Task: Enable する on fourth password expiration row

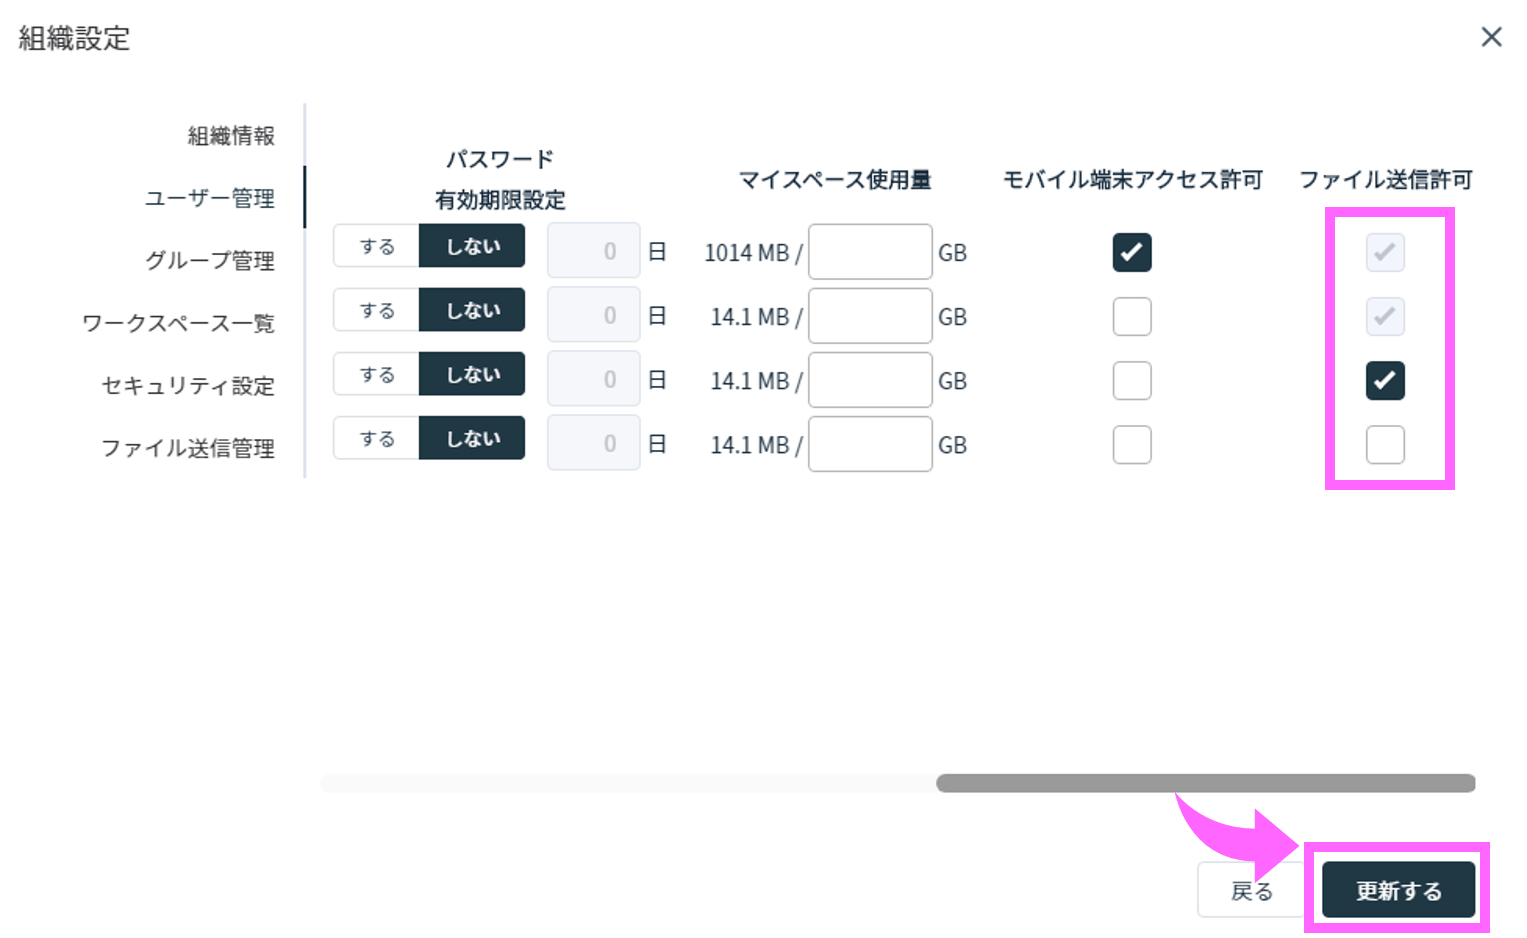Action: (x=376, y=437)
